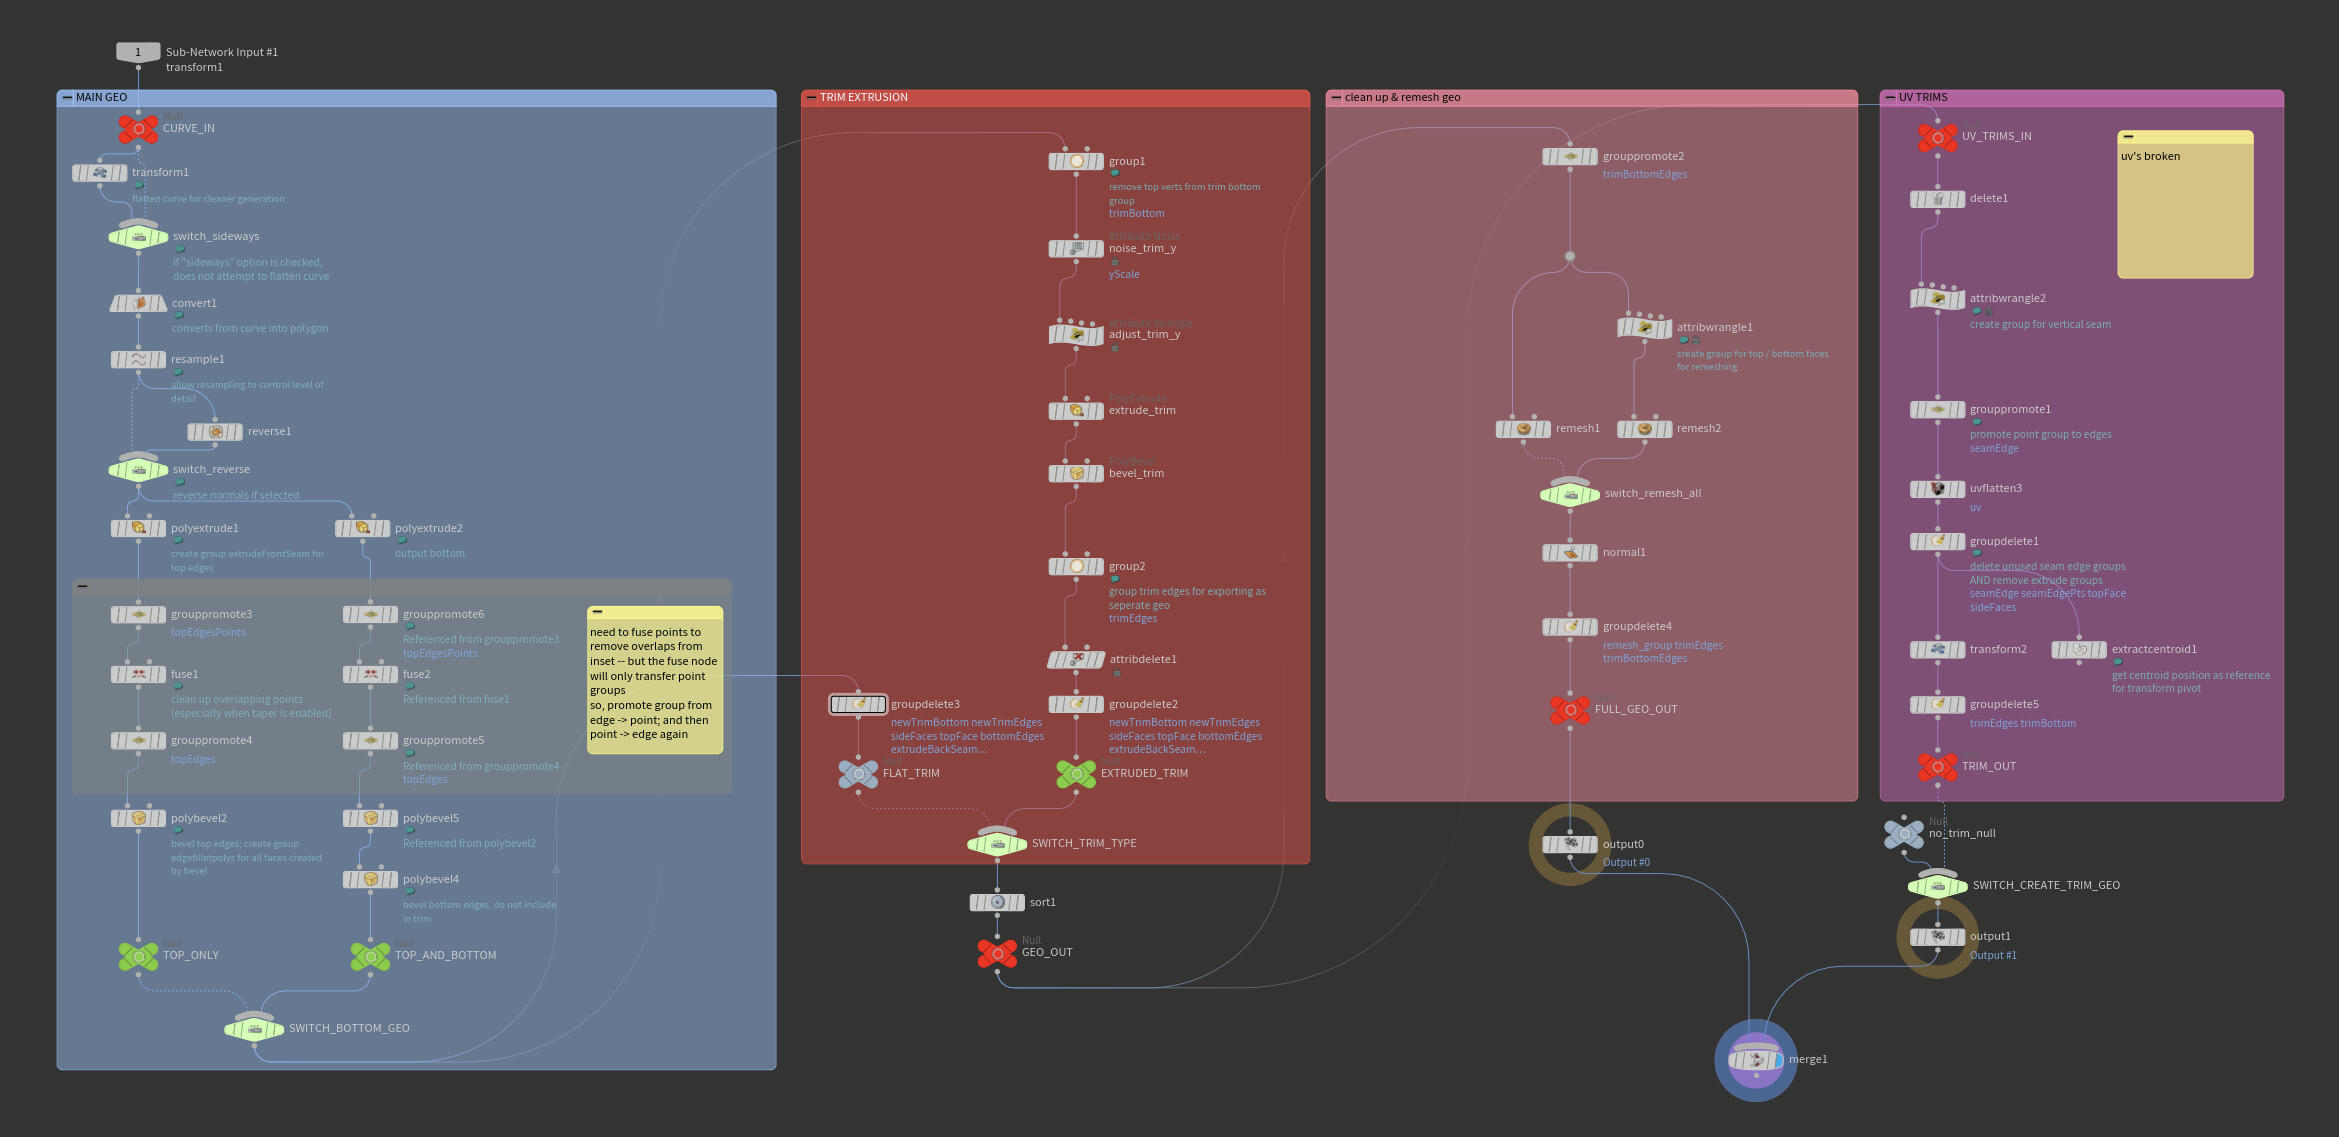Collapse the UV TRIMS network box
The width and height of the screenshot is (2339, 1137).
pyautogui.click(x=1891, y=97)
